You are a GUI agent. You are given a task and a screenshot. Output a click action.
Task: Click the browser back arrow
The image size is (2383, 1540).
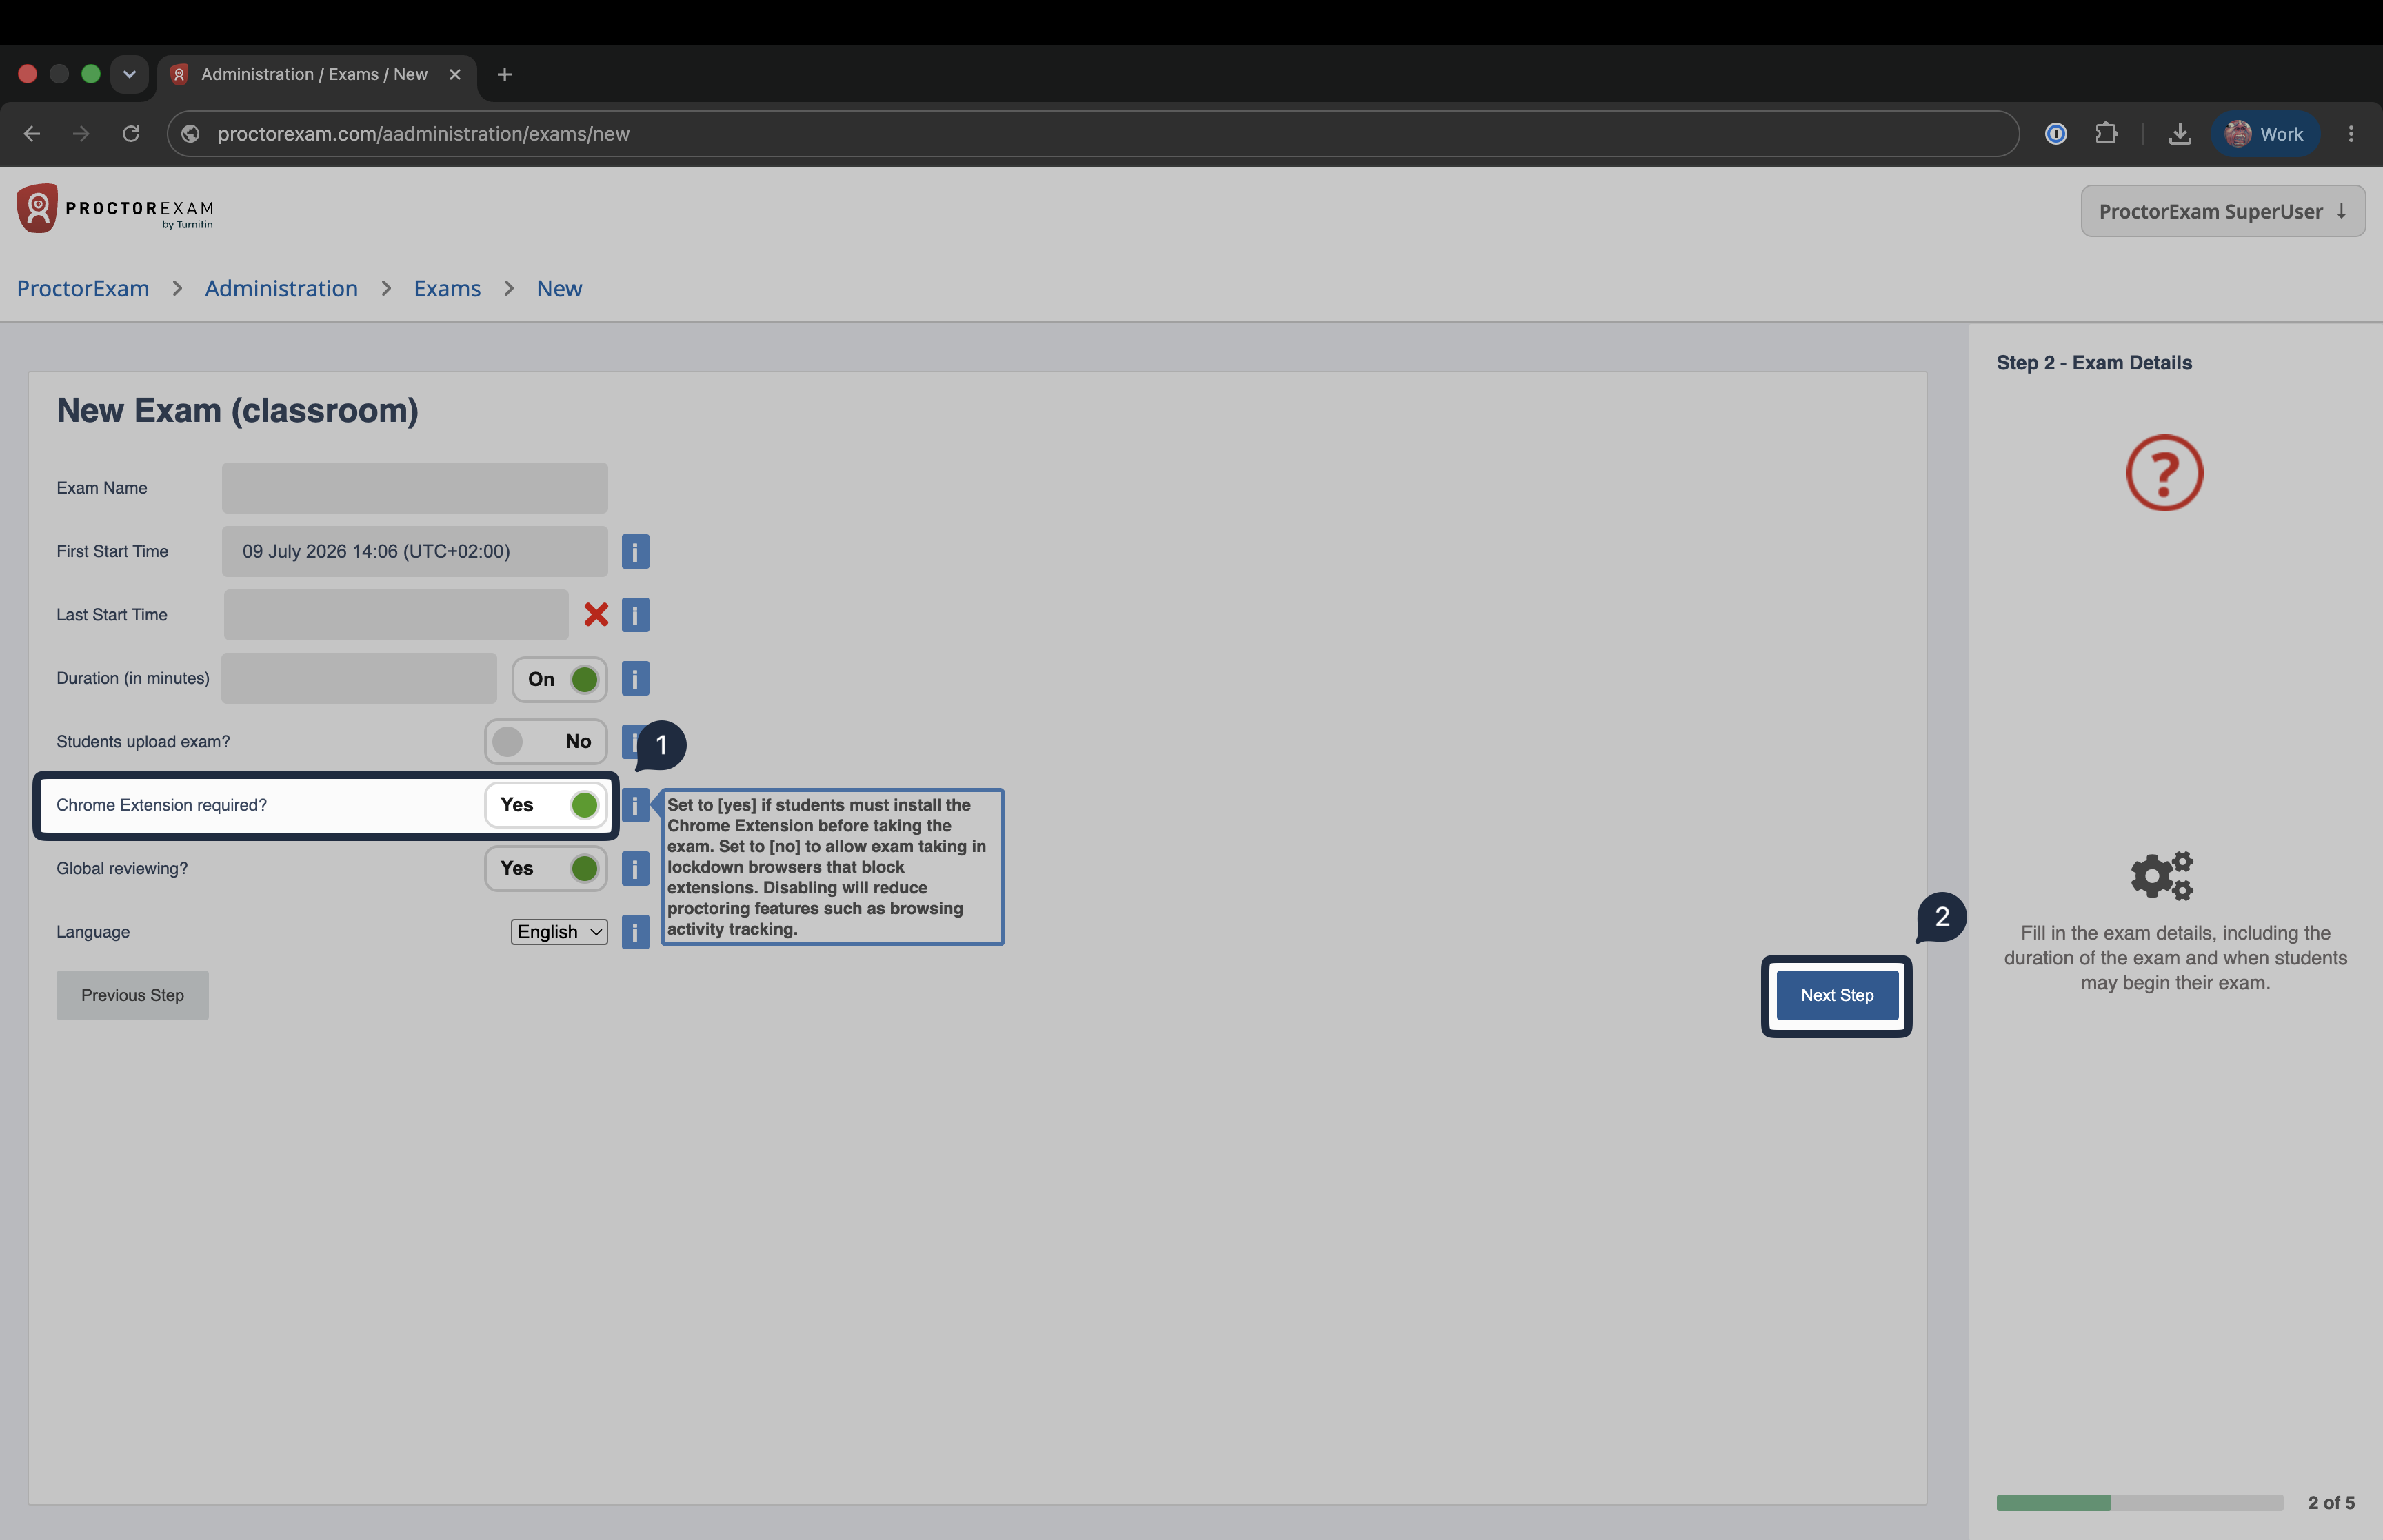coord(32,134)
